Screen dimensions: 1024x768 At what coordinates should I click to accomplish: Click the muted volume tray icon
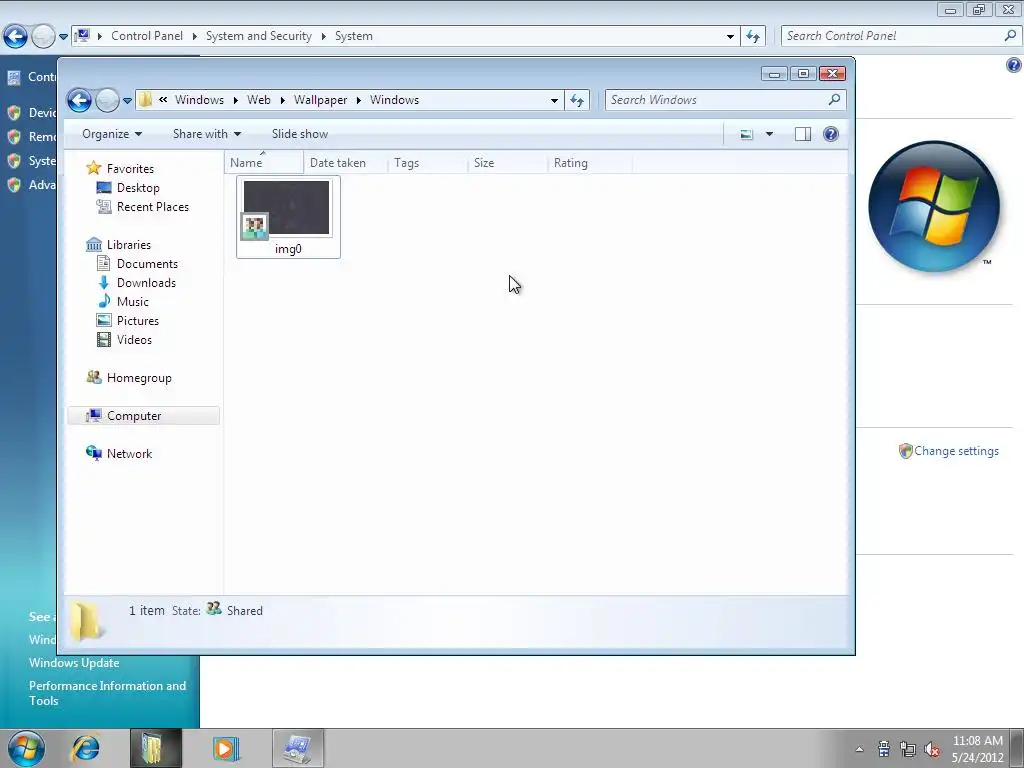tap(932, 749)
